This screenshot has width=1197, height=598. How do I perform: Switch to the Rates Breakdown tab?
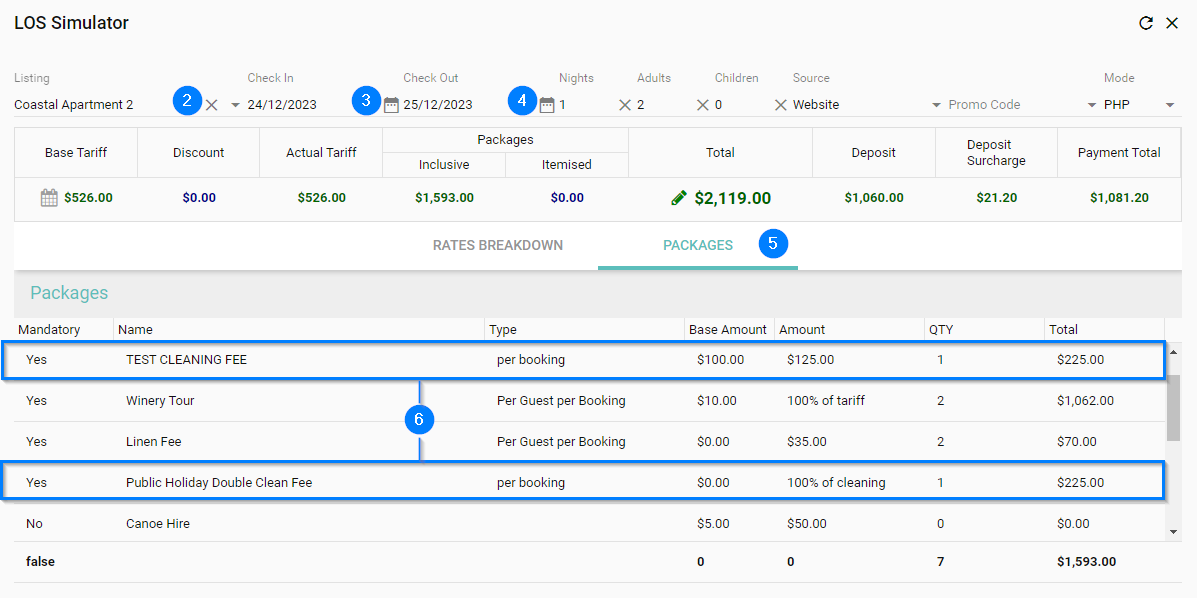(x=498, y=245)
